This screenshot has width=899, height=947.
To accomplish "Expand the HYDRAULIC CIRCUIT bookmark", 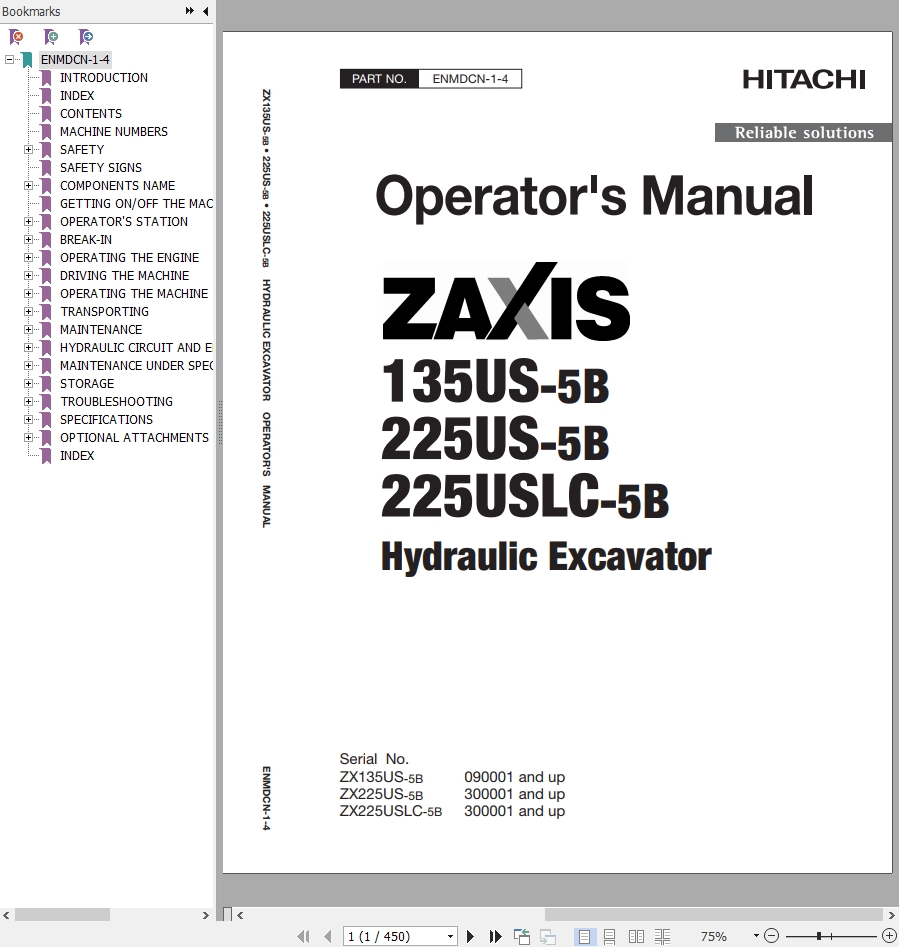I will (28, 347).
